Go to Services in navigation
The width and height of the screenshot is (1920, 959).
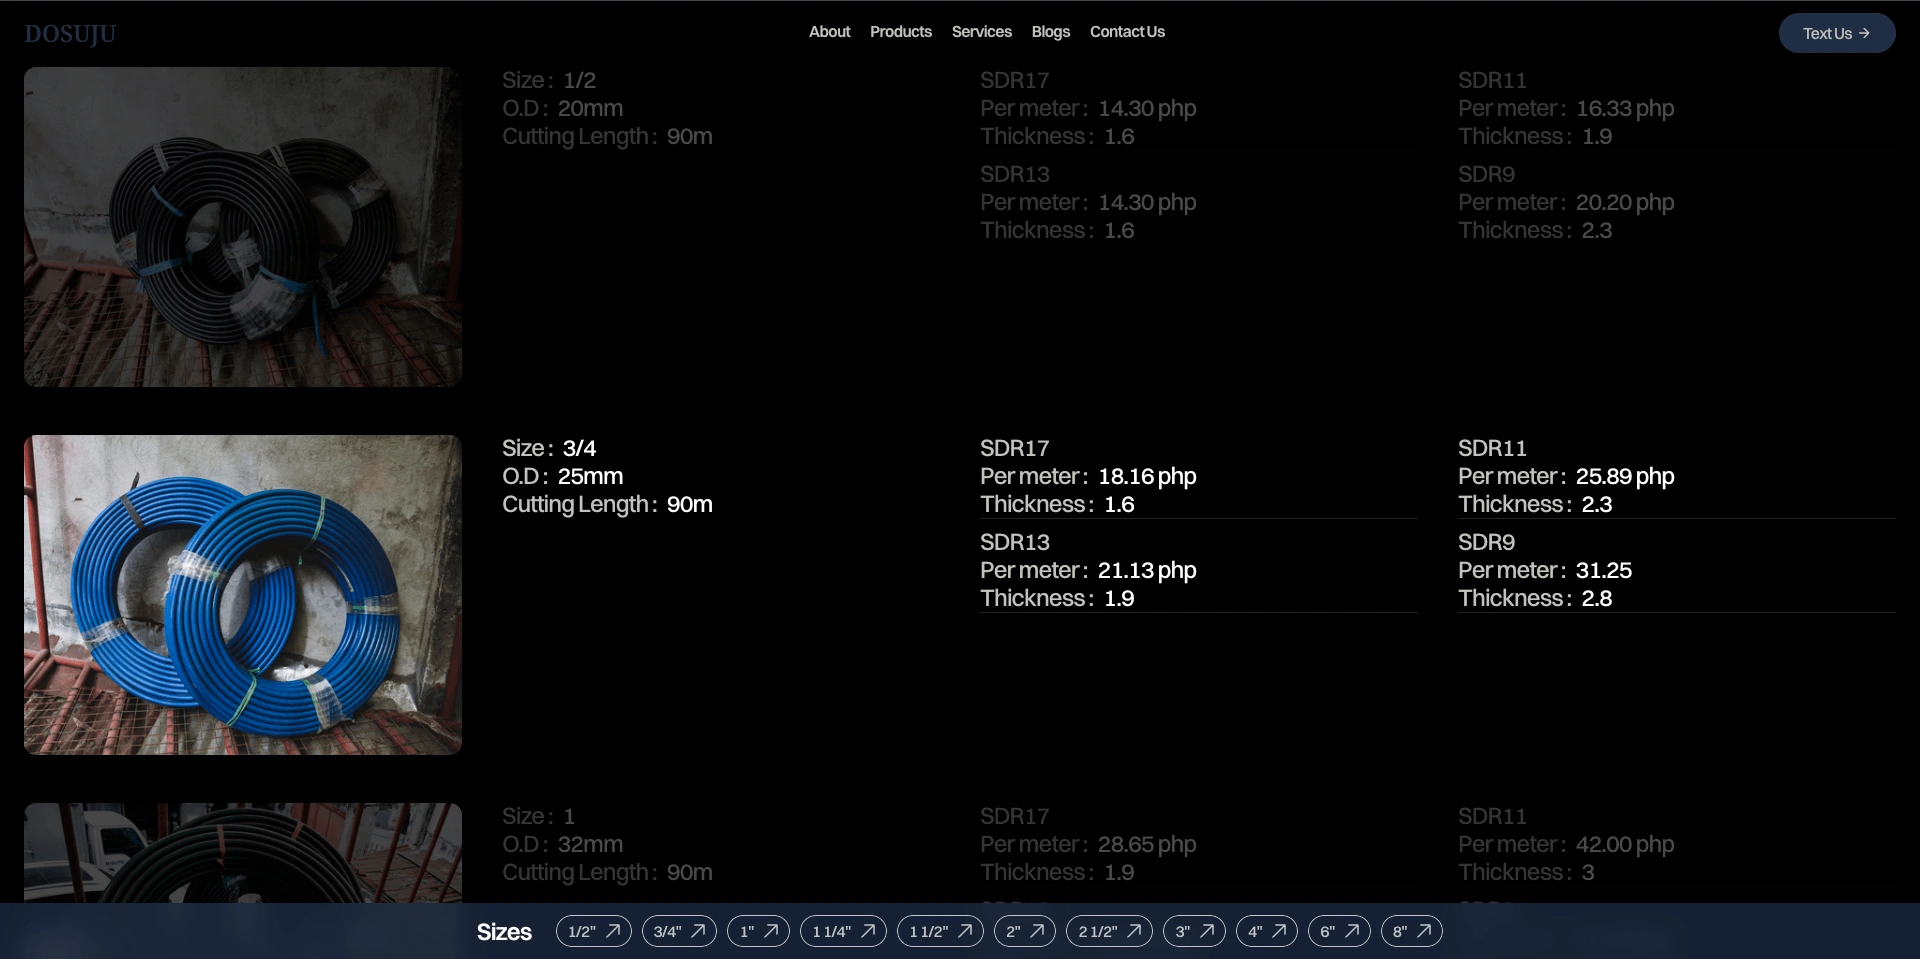click(x=981, y=32)
